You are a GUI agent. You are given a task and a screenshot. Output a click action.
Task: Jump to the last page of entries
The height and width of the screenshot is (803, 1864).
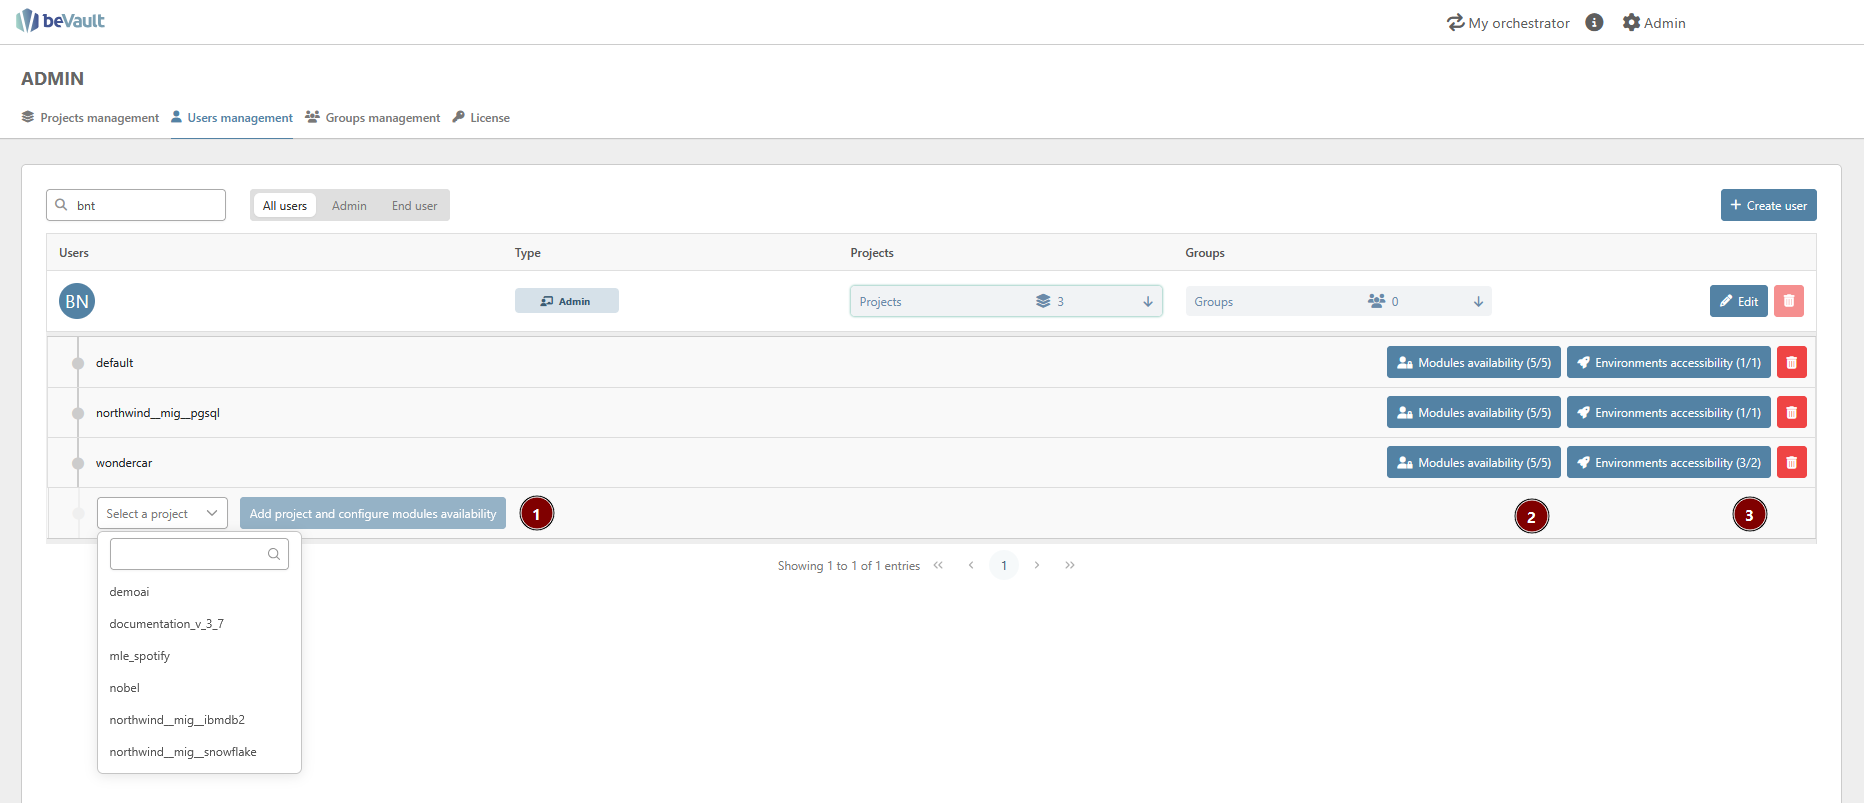coord(1070,566)
